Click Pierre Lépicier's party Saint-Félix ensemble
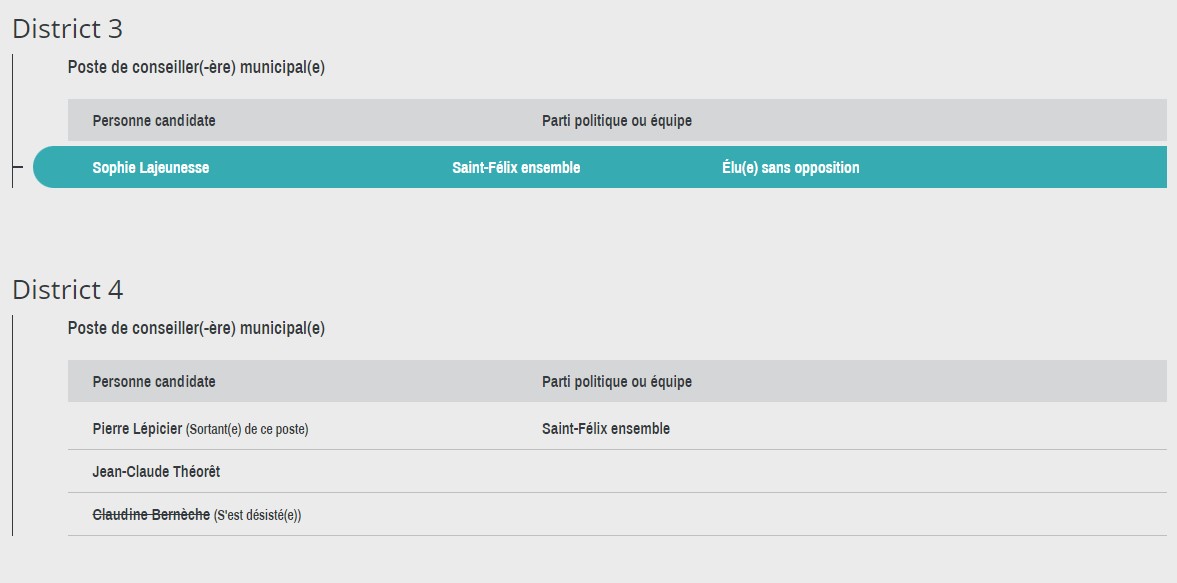 coord(606,428)
